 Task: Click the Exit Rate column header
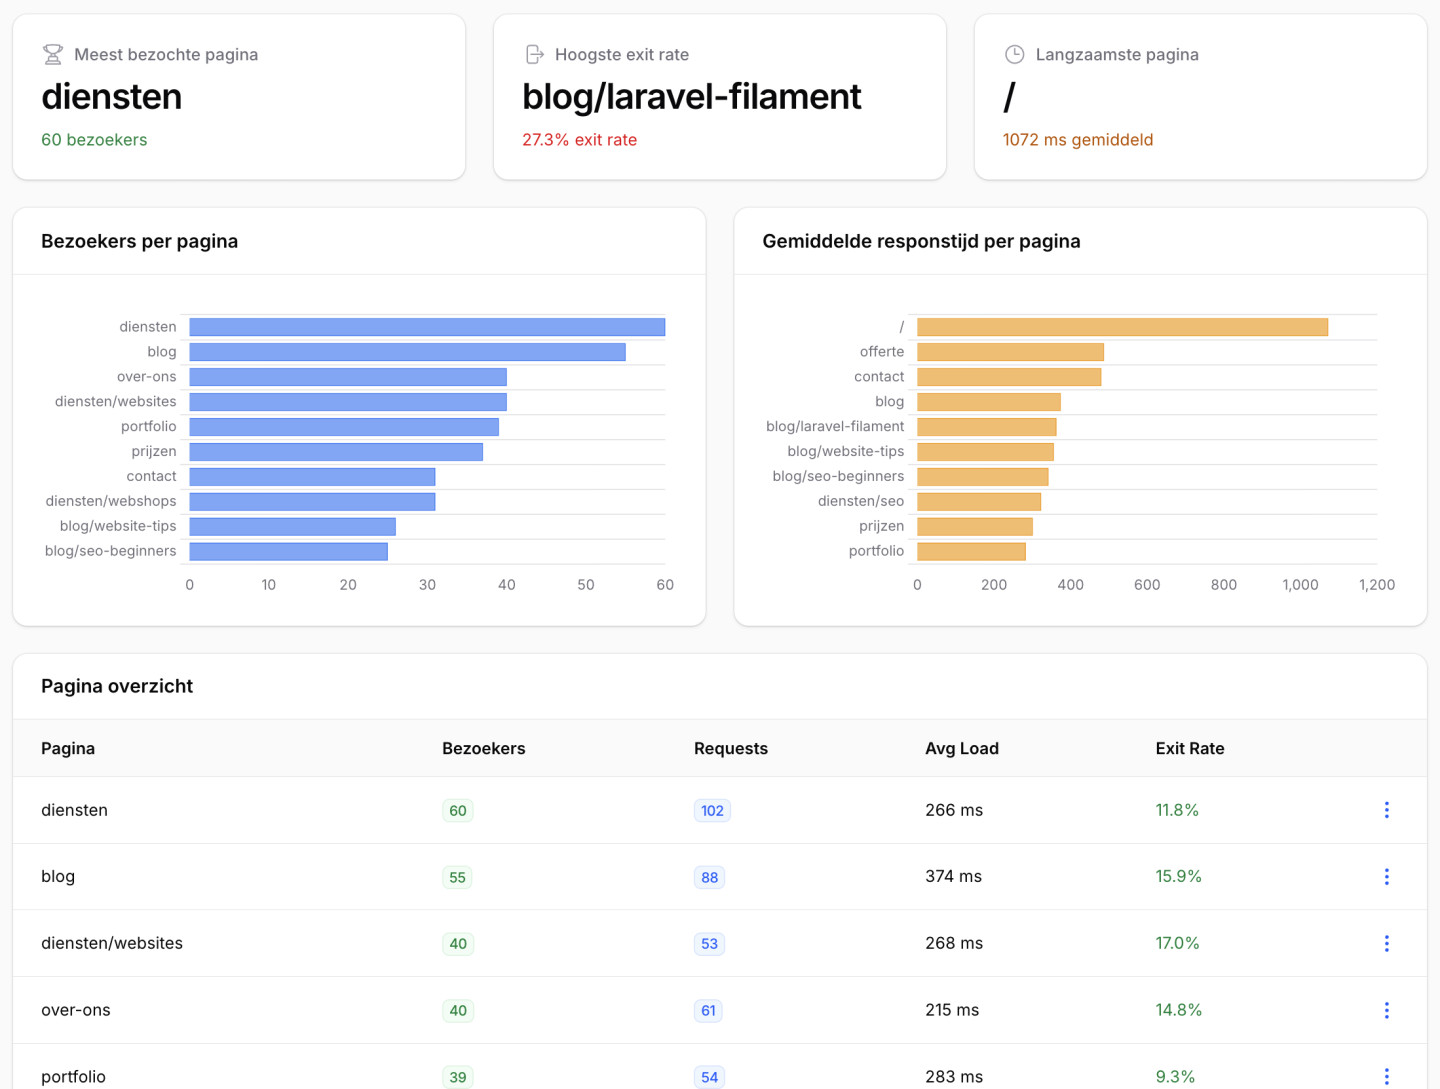click(x=1189, y=749)
